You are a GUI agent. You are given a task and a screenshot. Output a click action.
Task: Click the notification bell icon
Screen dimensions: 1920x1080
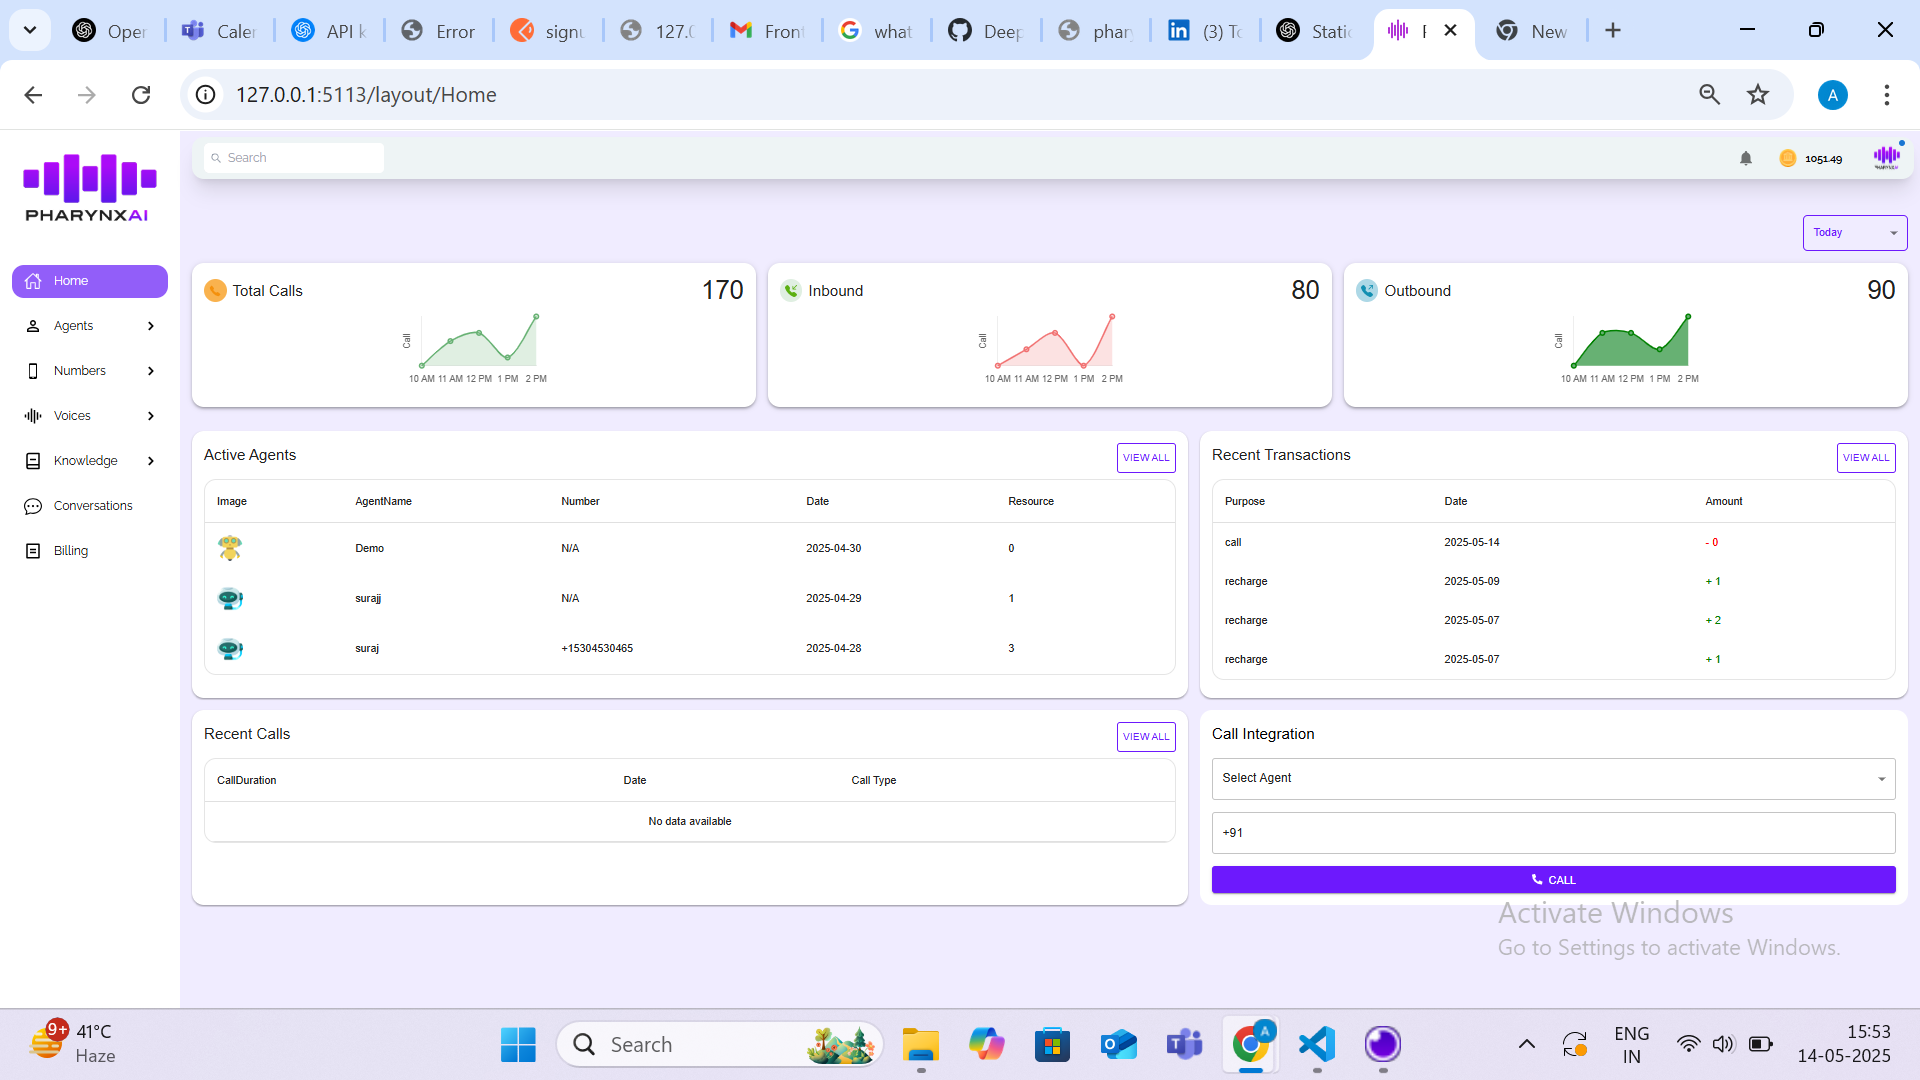1746,158
